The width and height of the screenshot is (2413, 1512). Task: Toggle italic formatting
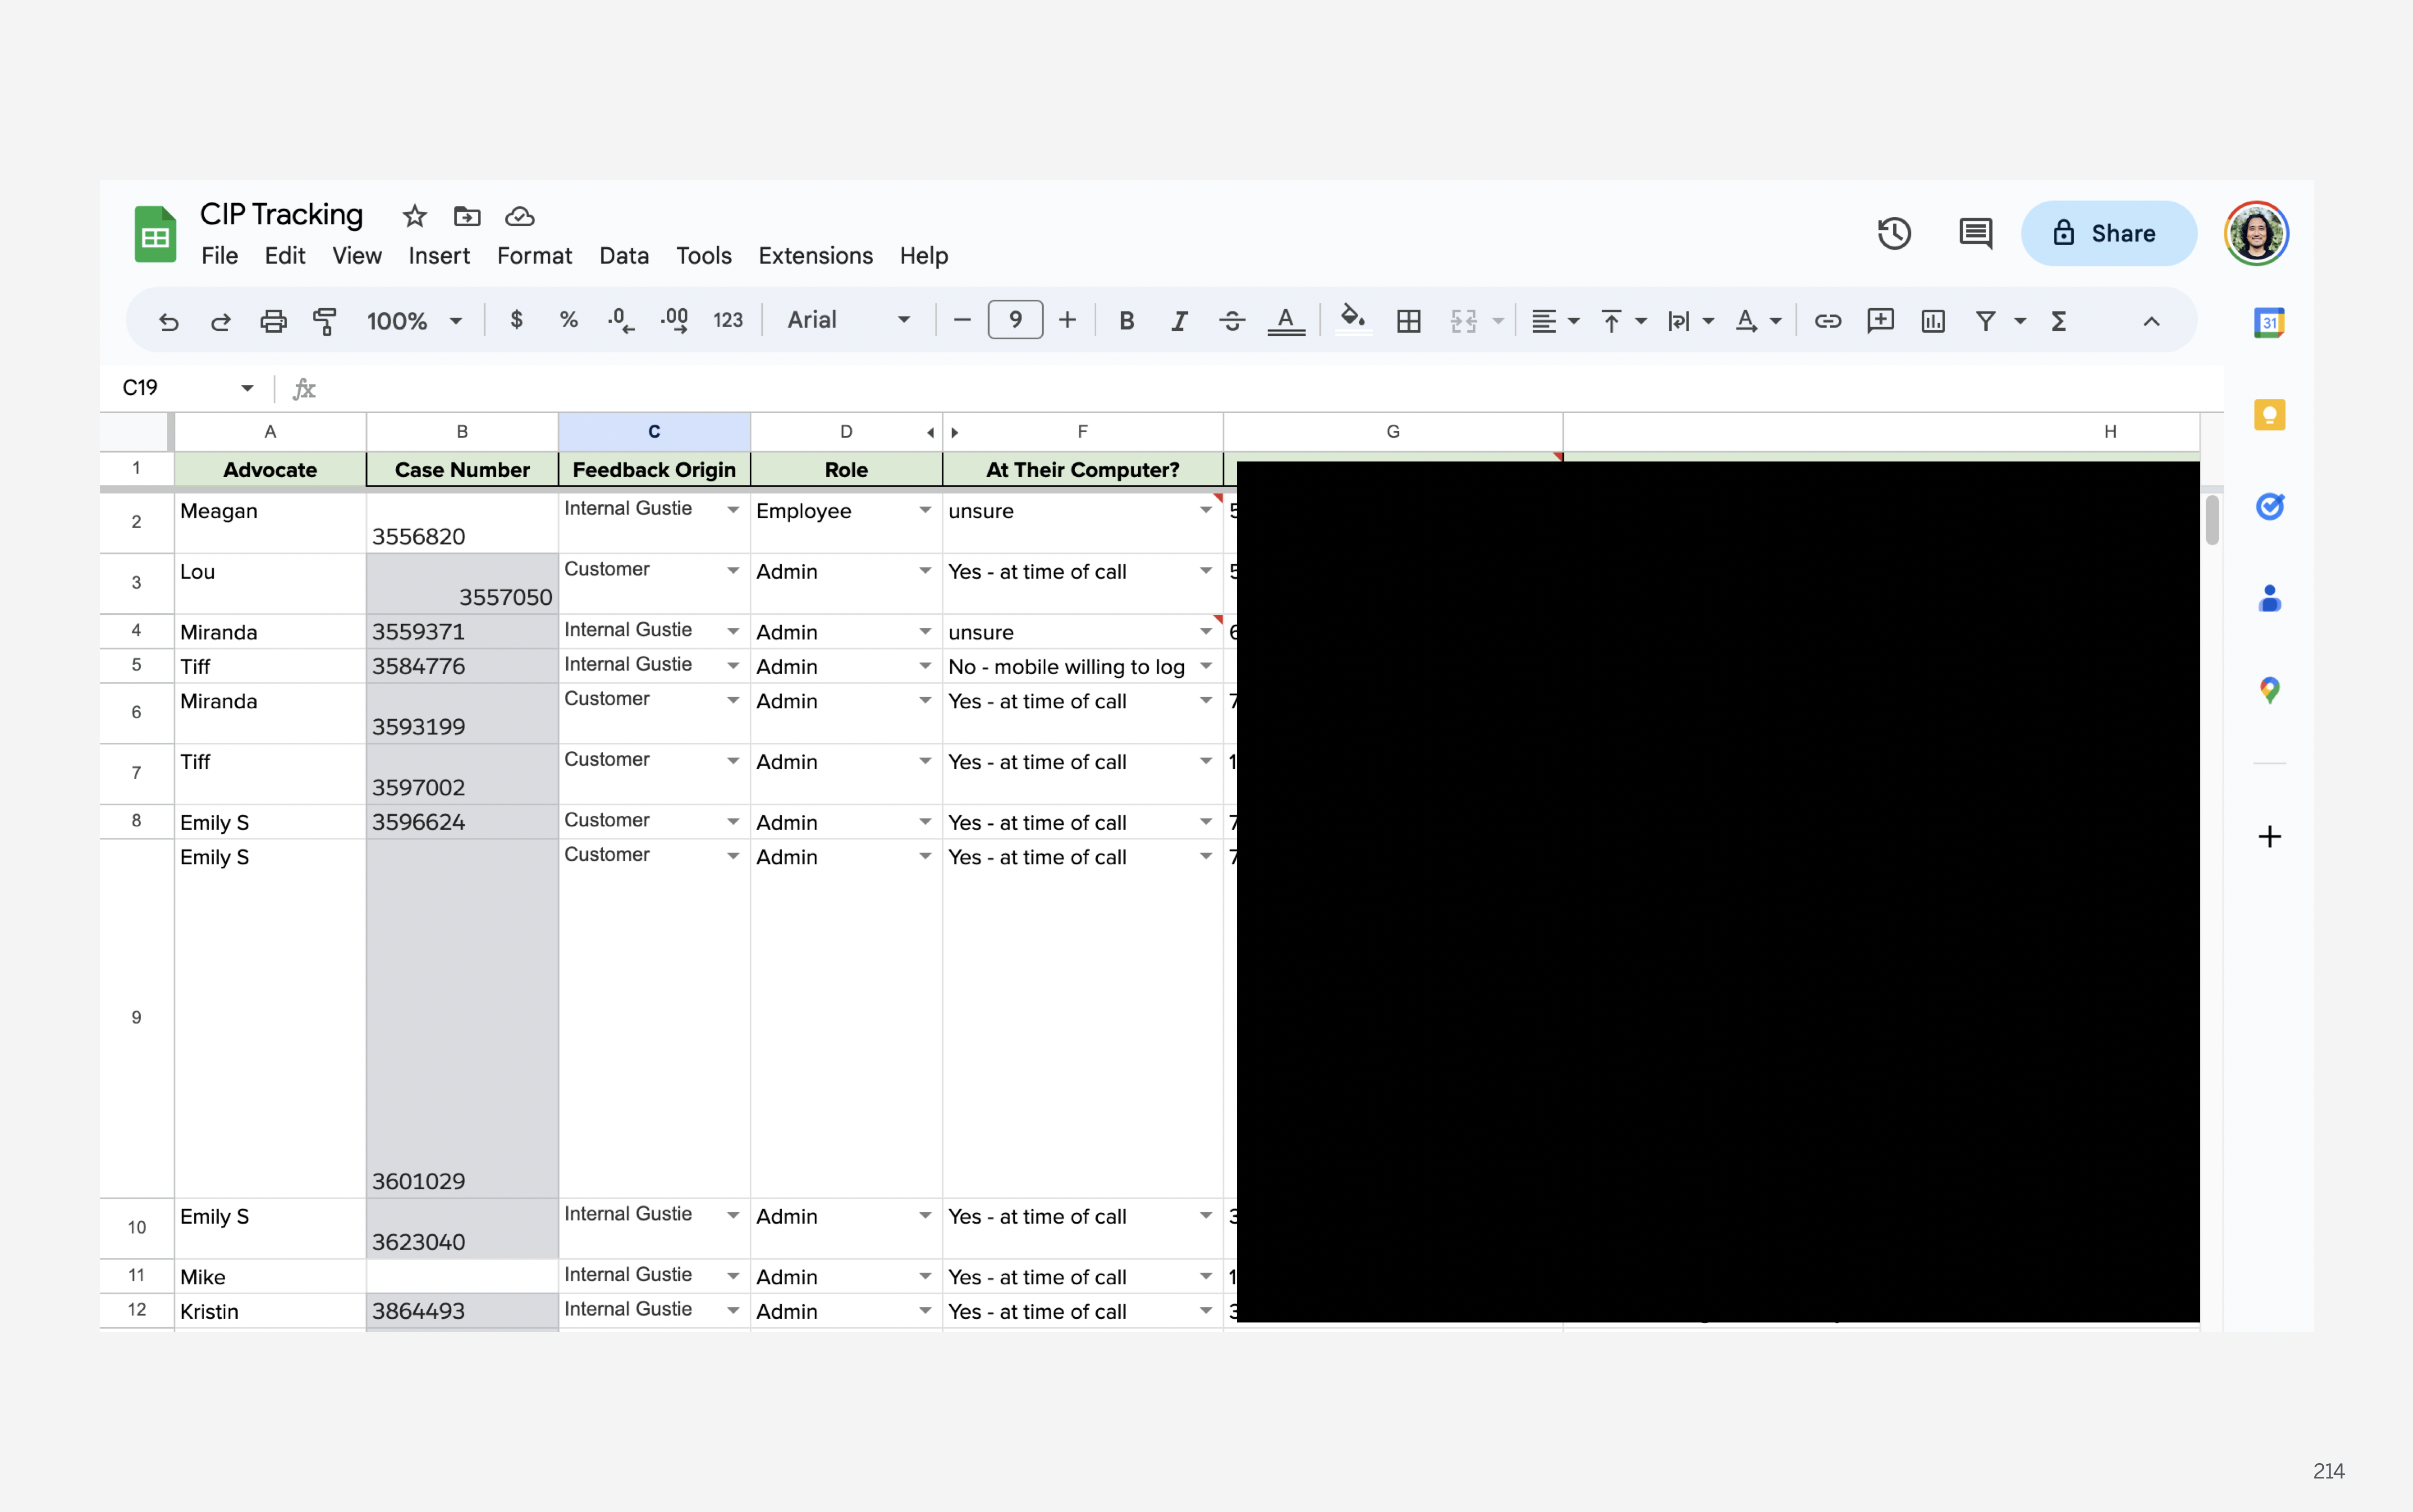pyautogui.click(x=1180, y=321)
